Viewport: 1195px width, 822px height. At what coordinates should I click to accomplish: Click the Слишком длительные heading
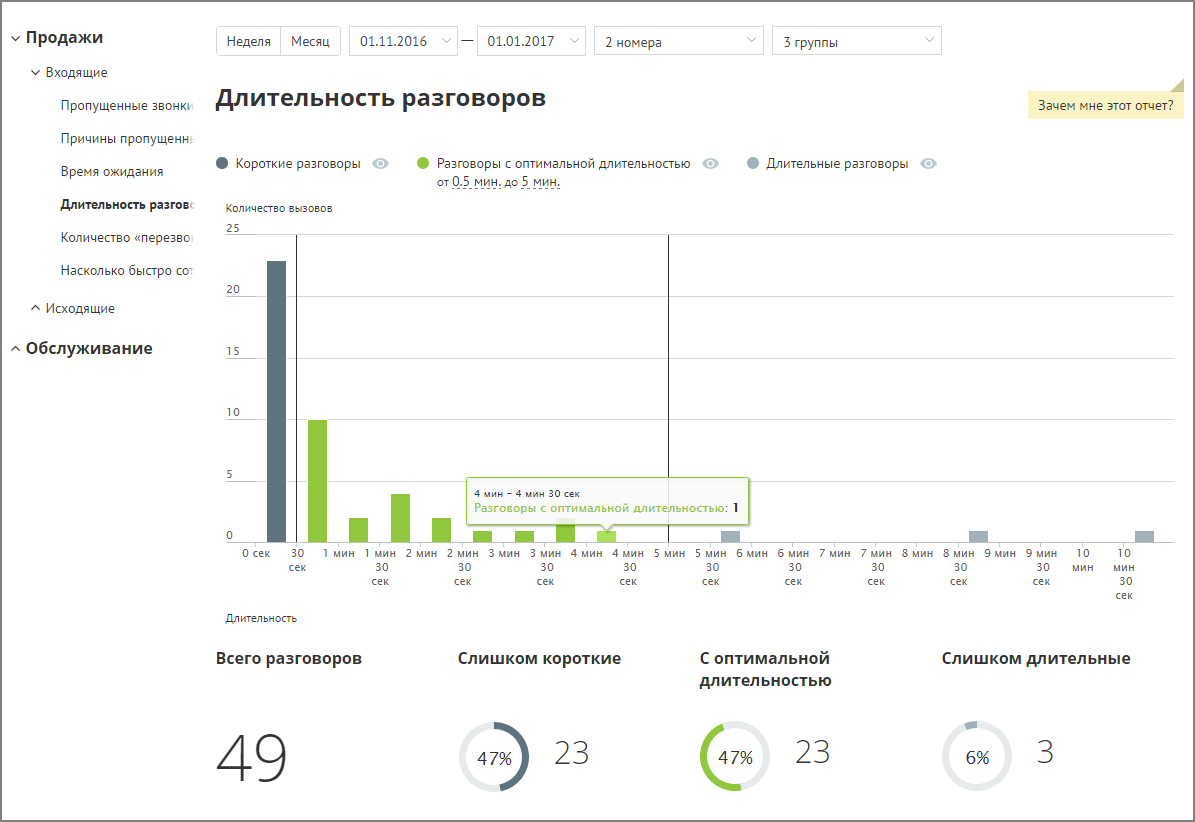(x=1036, y=658)
